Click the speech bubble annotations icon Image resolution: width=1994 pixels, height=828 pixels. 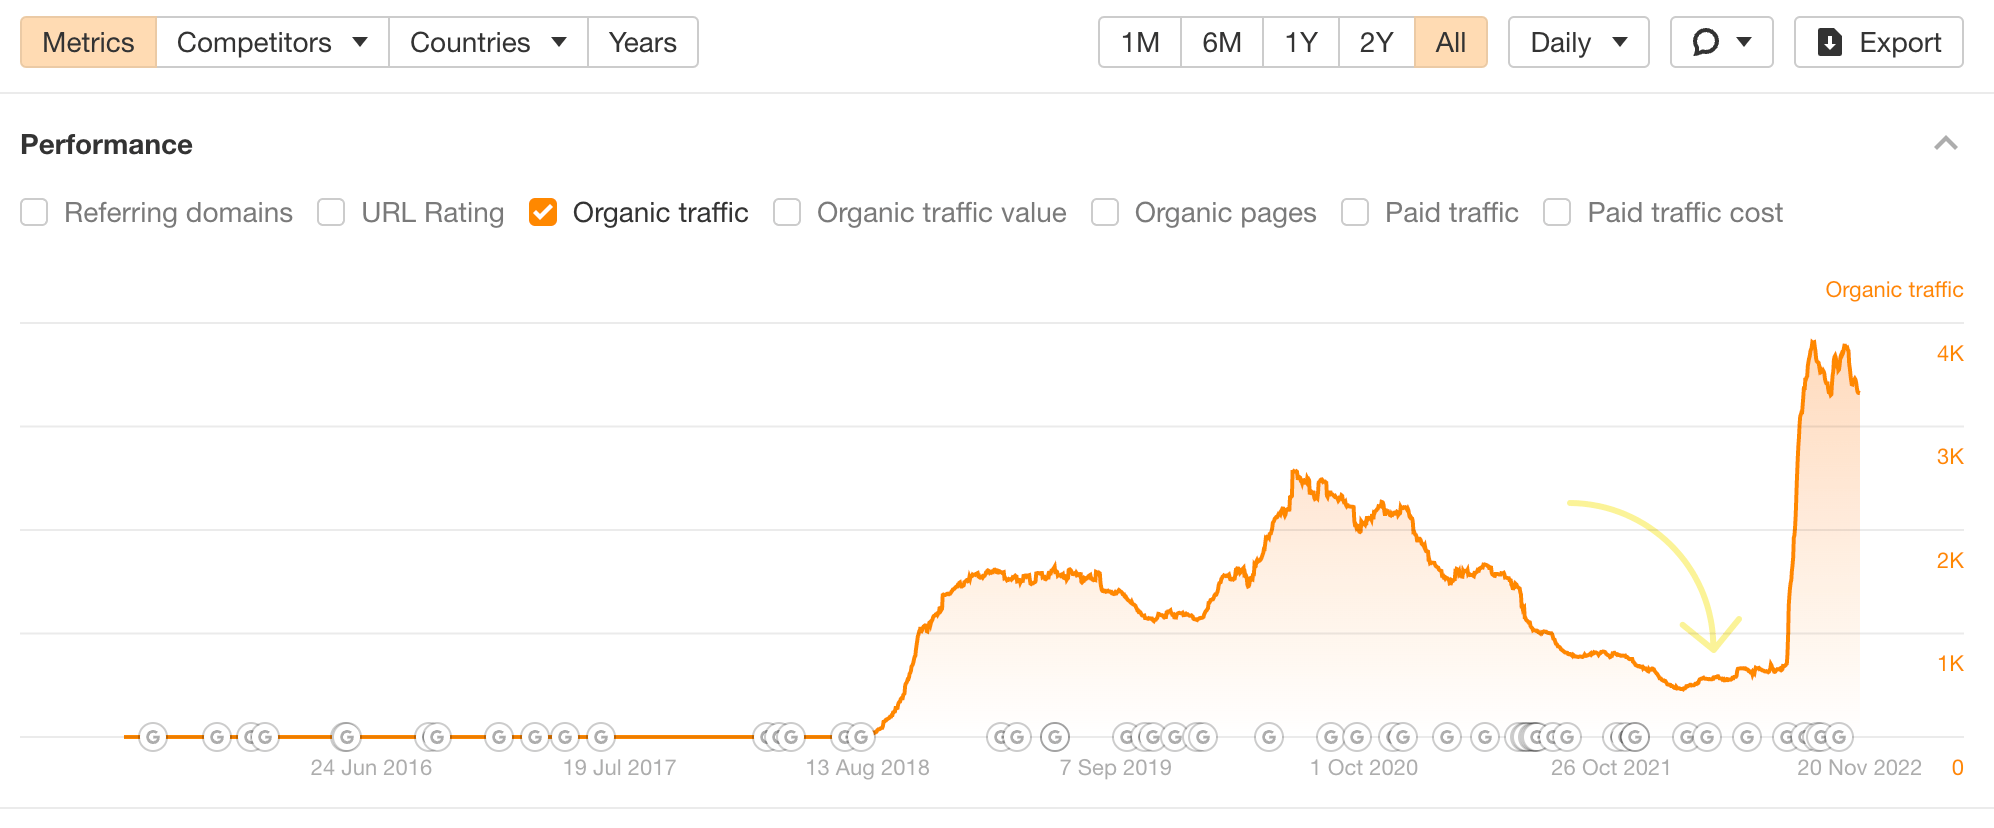1705,42
